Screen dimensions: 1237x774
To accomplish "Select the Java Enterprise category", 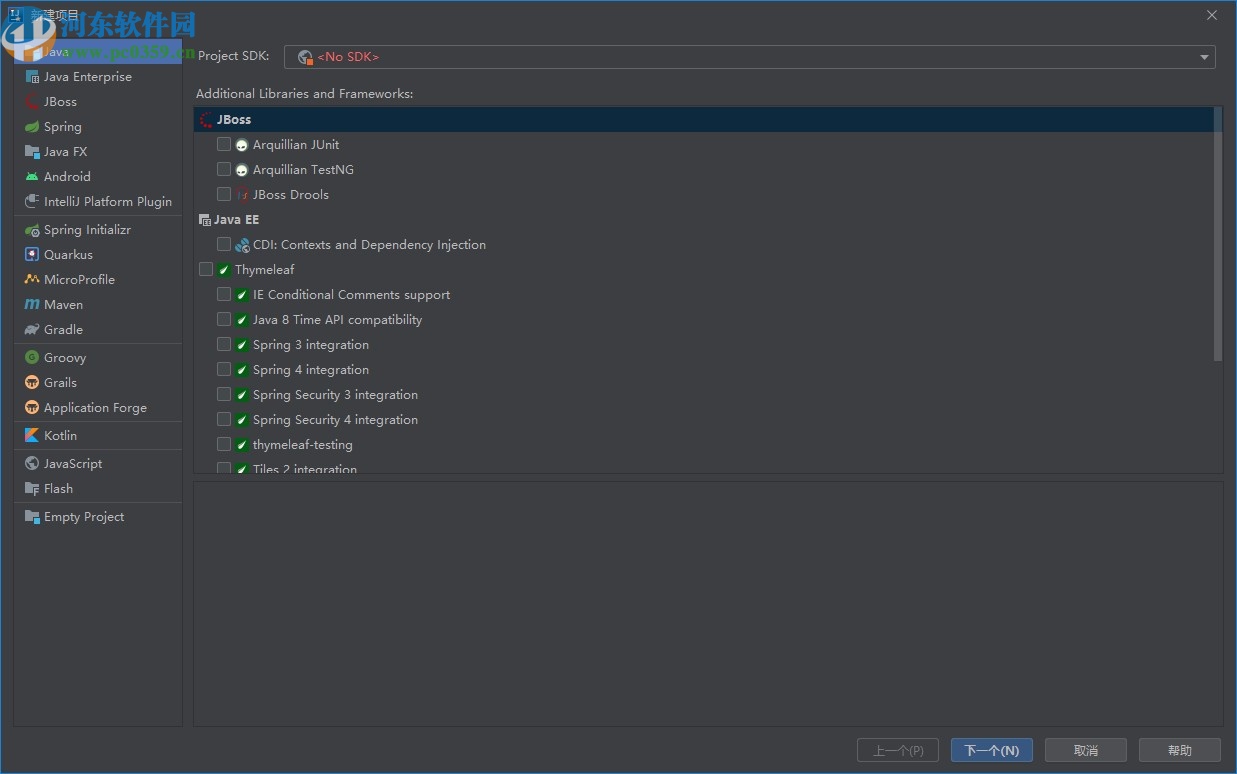I will pos(88,76).
